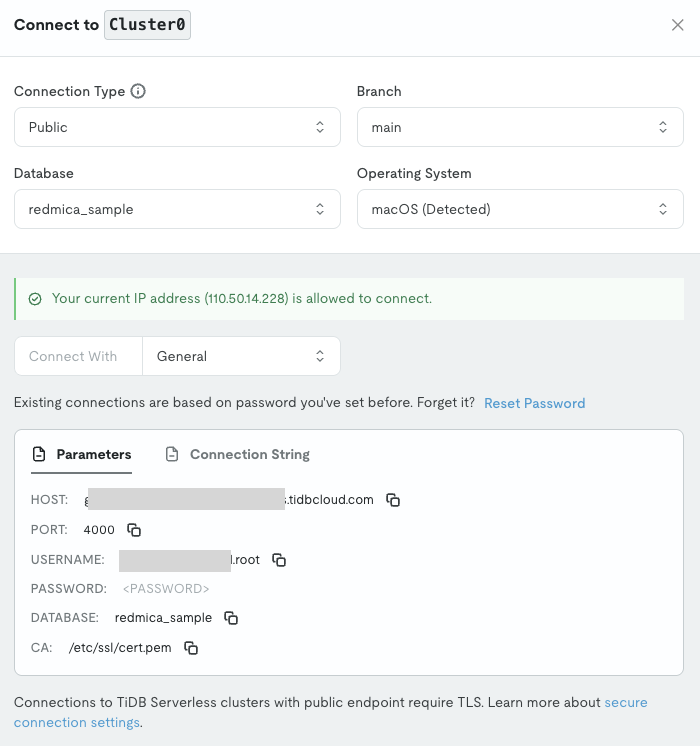
Task: Copy the DATABASE name redmica_sample
Action: [231, 618]
